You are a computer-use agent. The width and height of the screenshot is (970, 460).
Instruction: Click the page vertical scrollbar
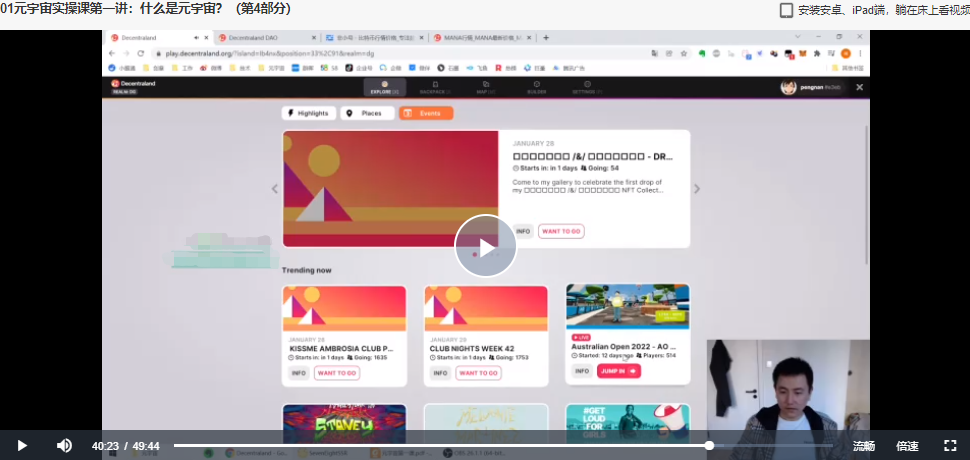[867, 195]
